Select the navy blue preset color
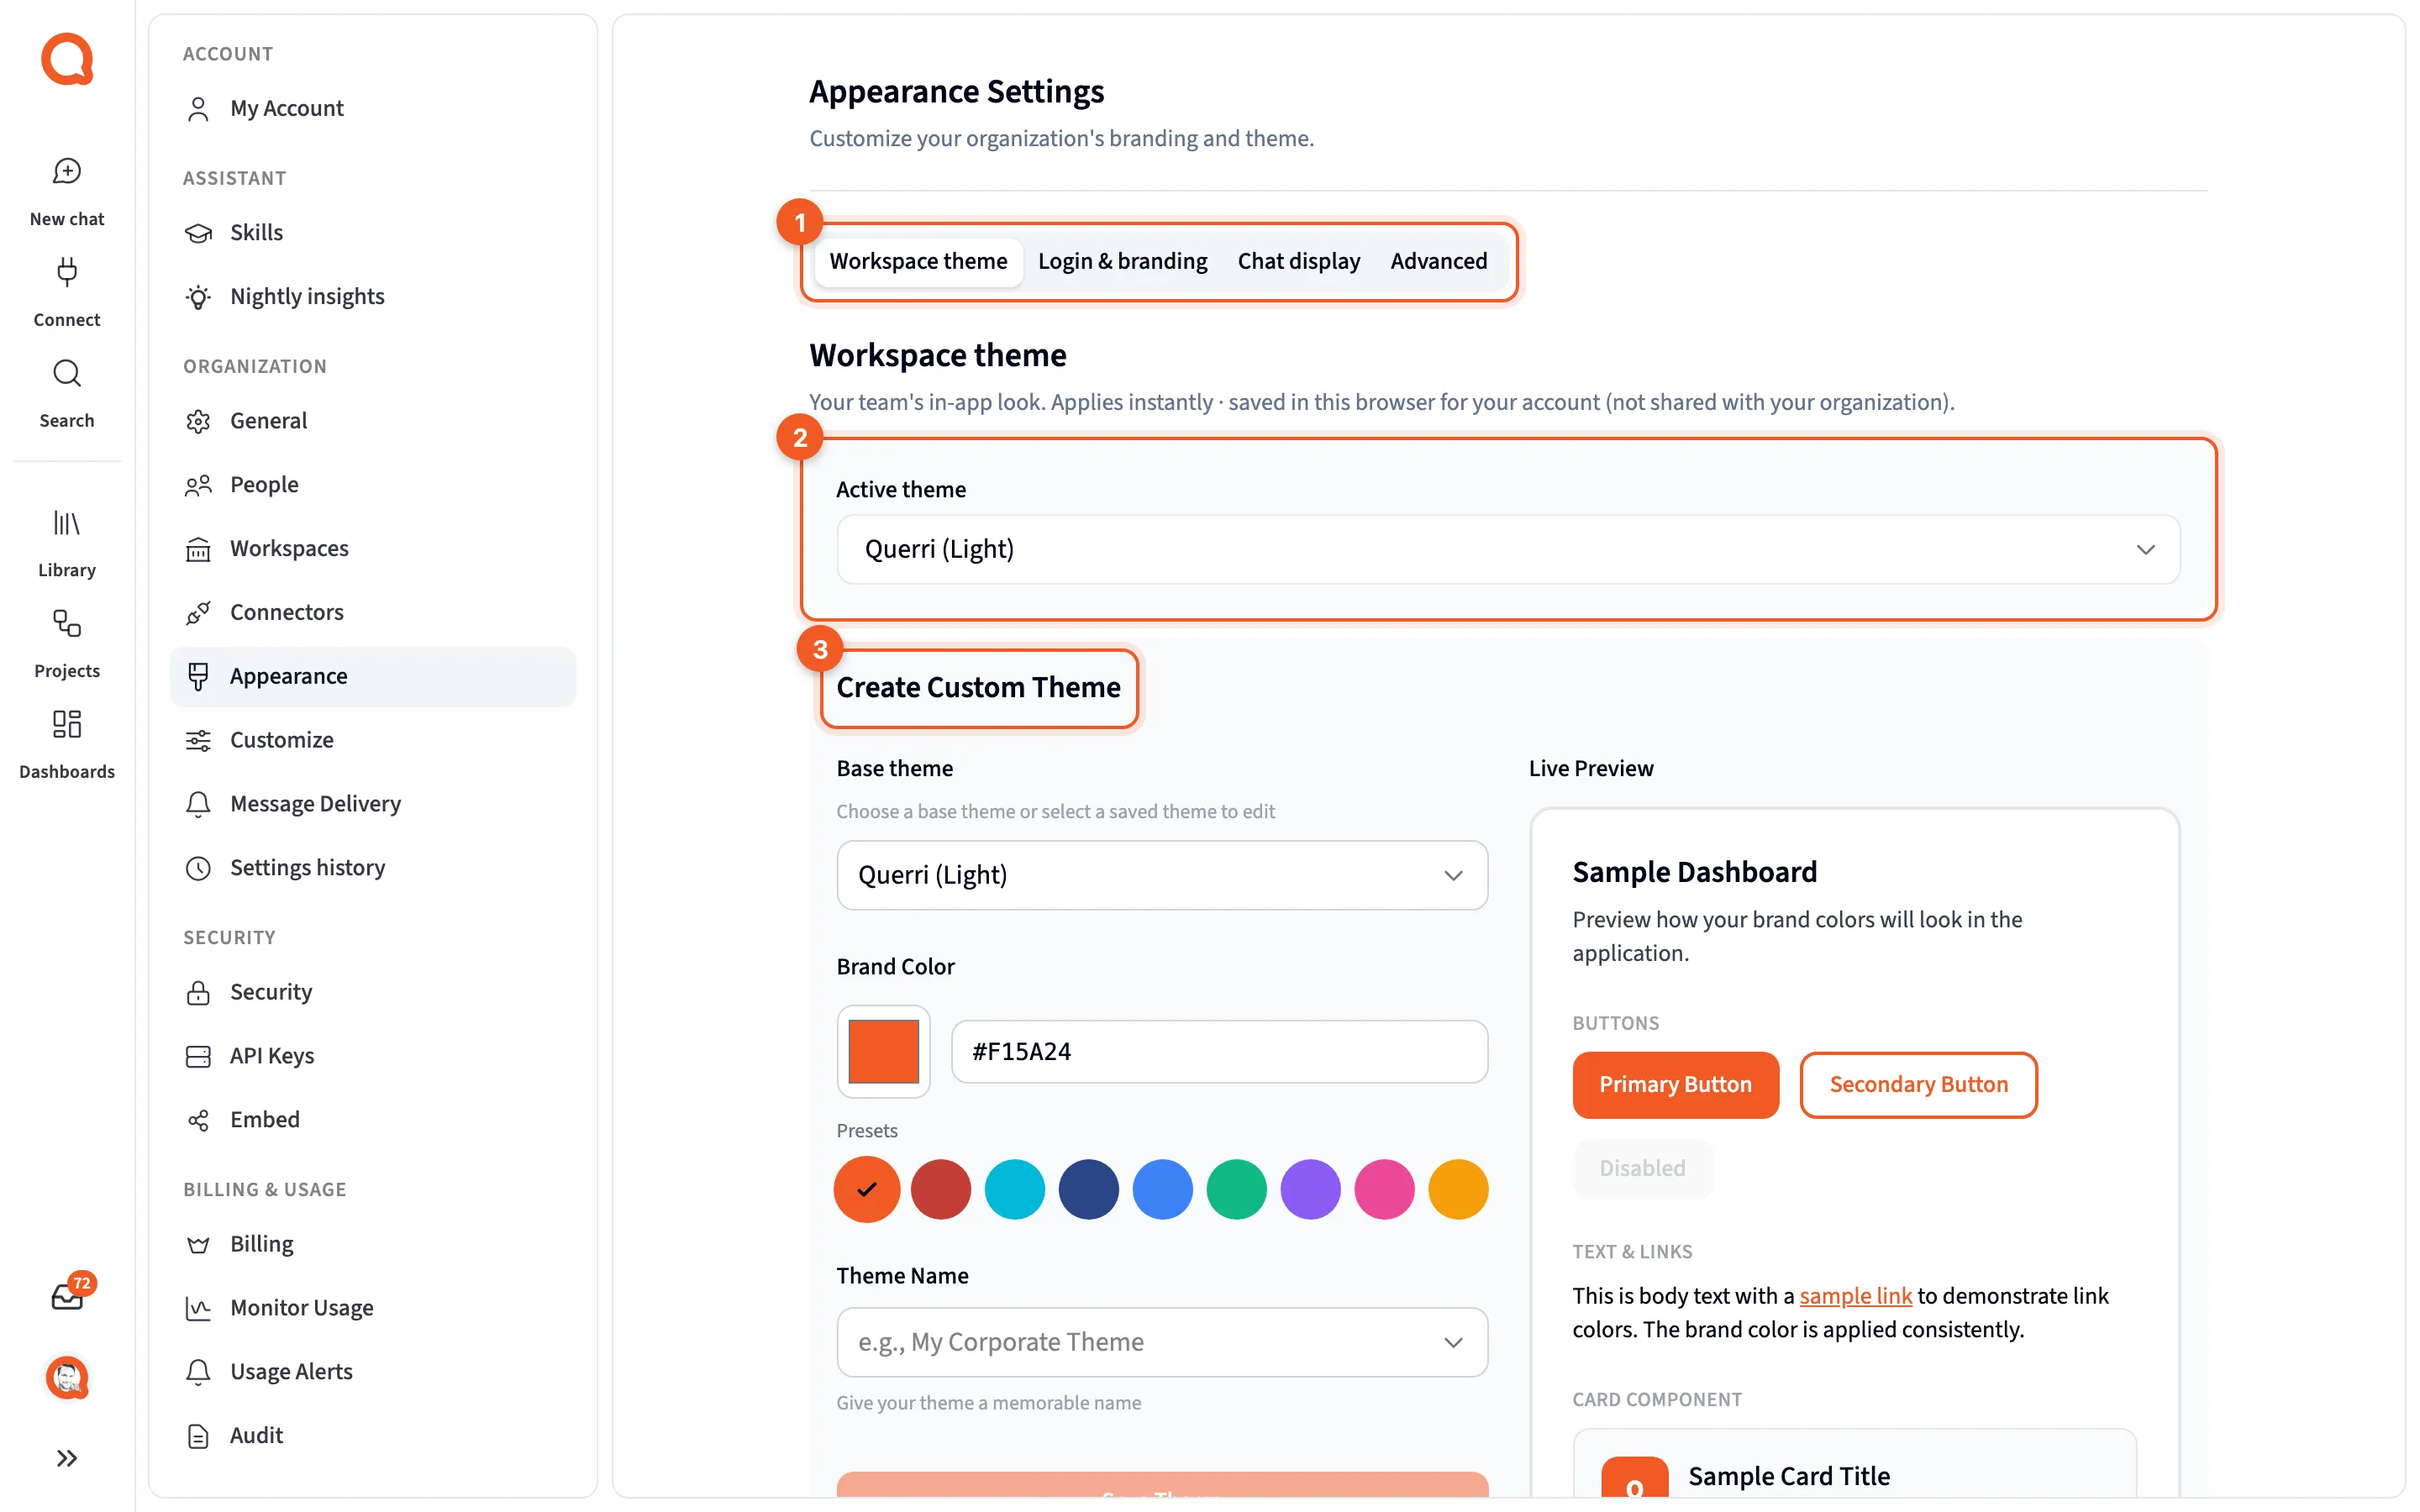Screen dimensions: 2420x1512 pyautogui.click(x=1089, y=1189)
